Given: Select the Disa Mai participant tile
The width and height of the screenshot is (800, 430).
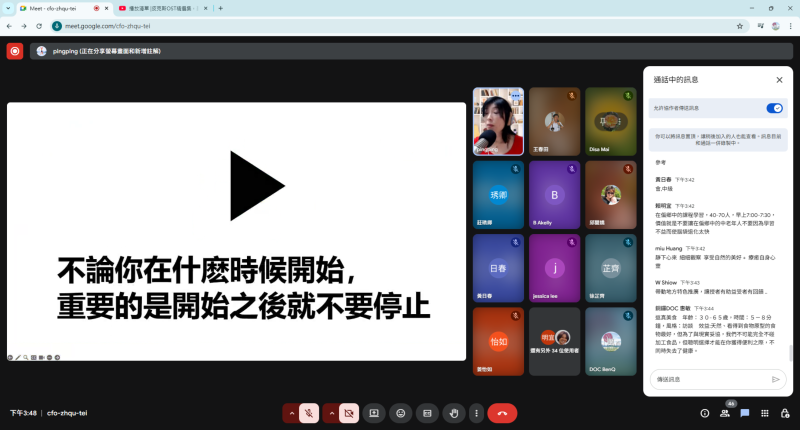Looking at the screenshot, I should [x=611, y=121].
